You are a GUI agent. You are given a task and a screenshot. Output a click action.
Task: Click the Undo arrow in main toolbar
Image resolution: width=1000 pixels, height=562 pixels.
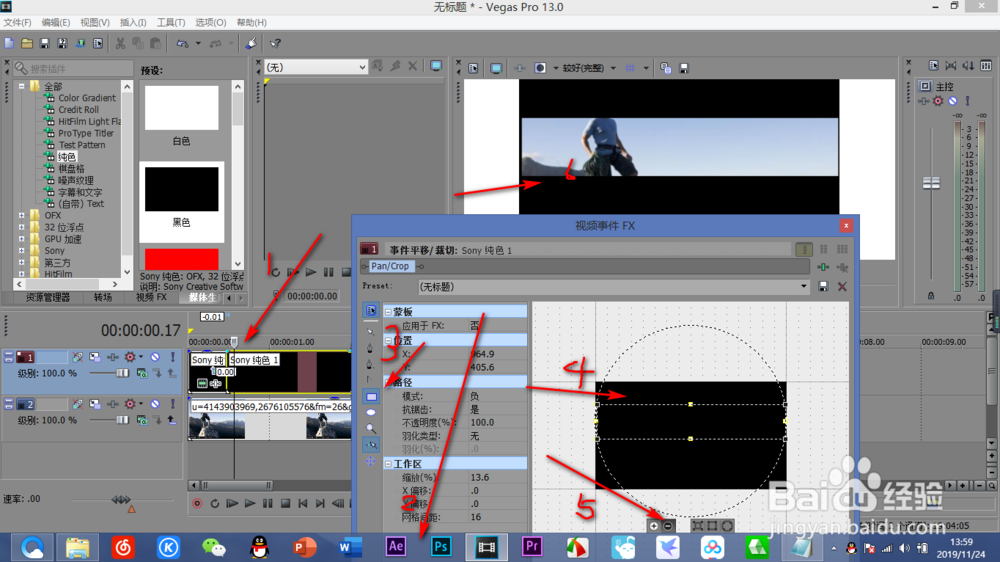click(182, 43)
